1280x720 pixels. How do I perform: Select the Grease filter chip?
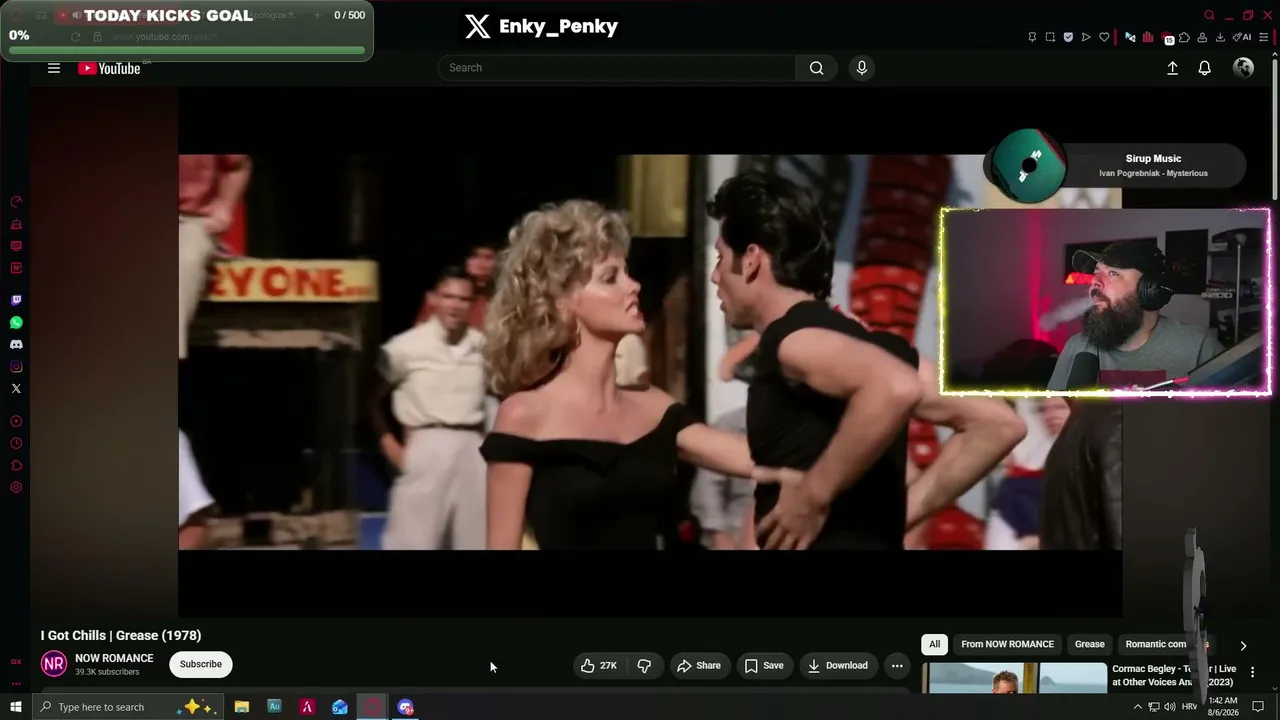point(1089,645)
